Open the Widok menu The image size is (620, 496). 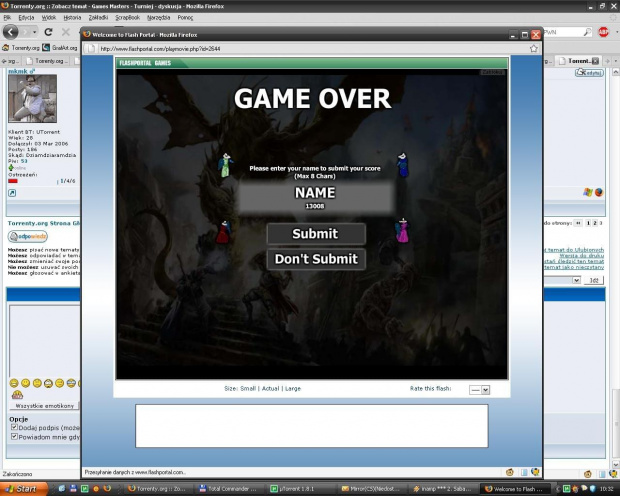(x=49, y=17)
